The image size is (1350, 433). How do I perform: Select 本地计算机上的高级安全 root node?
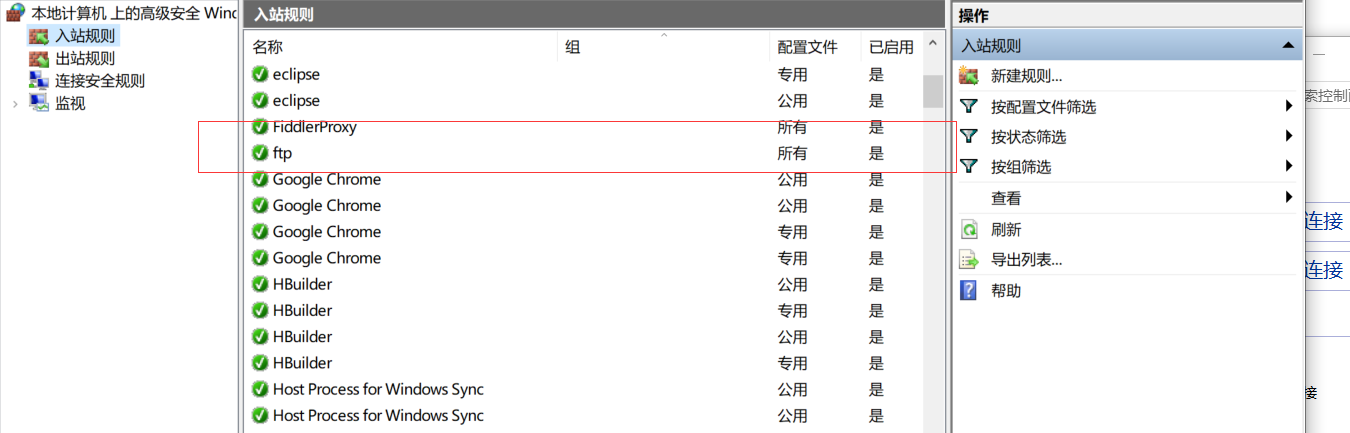pos(134,13)
